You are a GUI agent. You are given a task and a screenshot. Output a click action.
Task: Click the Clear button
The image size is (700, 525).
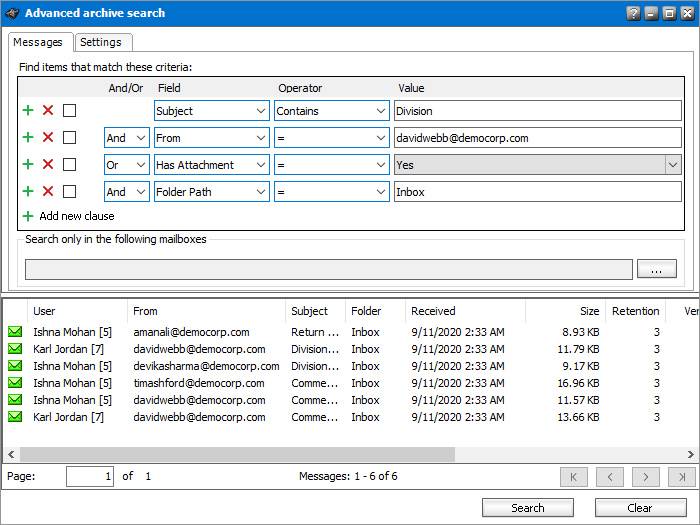[640, 508]
